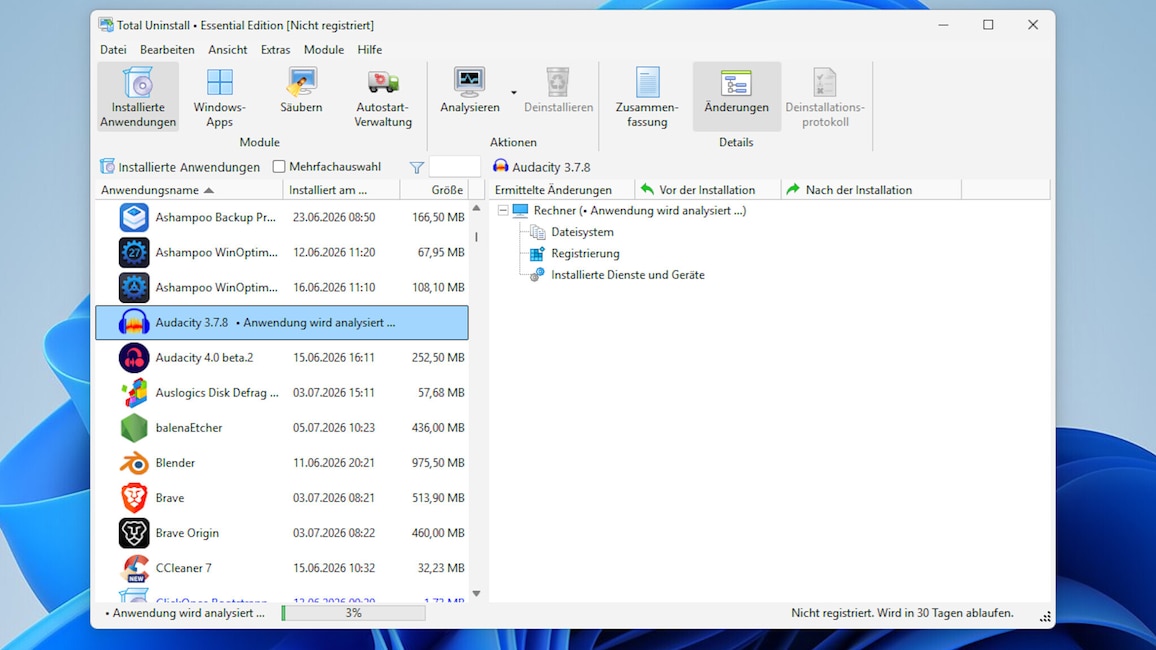Select the balenaEtcher cube icon
The width and height of the screenshot is (1156, 650).
(x=133, y=427)
